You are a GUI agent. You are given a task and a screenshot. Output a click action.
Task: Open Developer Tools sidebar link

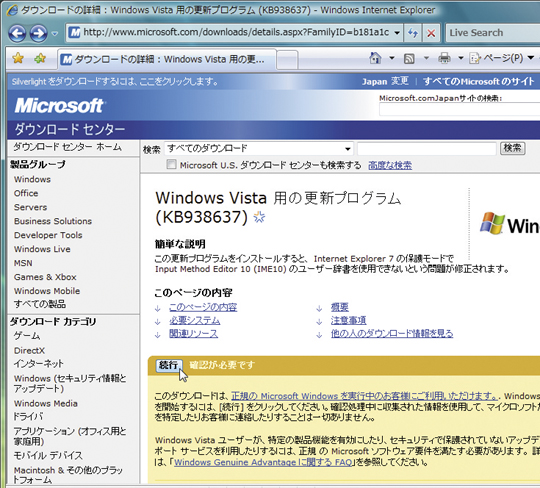coord(48,235)
